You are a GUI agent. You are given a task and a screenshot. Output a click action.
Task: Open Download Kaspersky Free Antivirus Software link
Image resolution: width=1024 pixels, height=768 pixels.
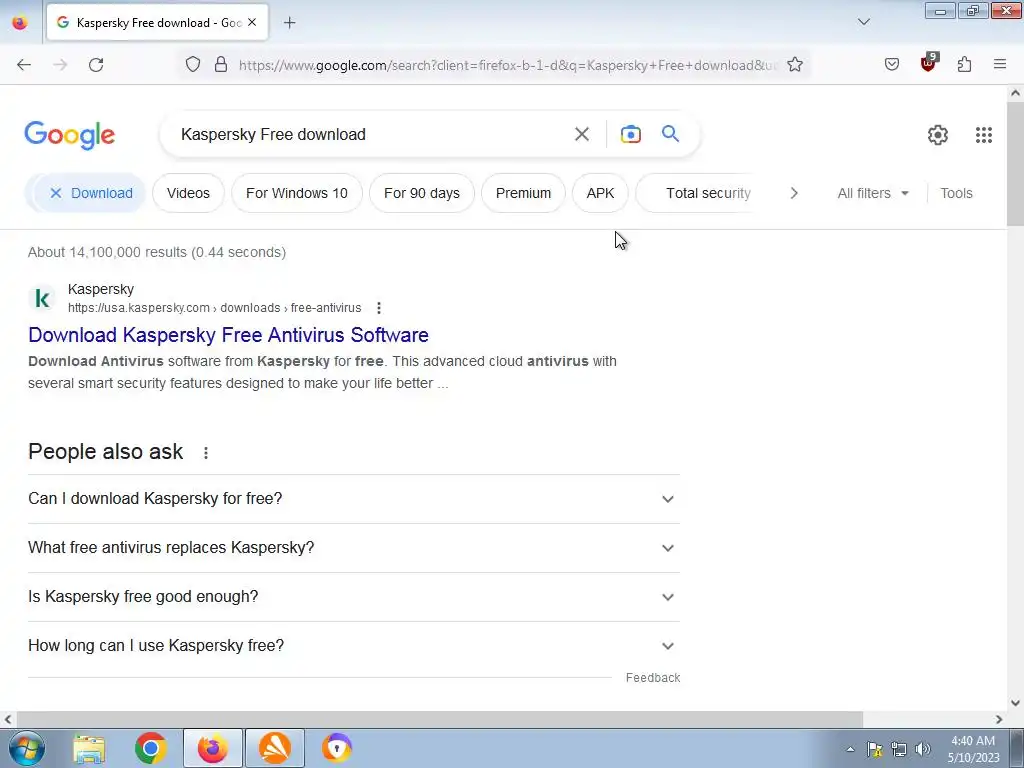pyautogui.click(x=229, y=335)
